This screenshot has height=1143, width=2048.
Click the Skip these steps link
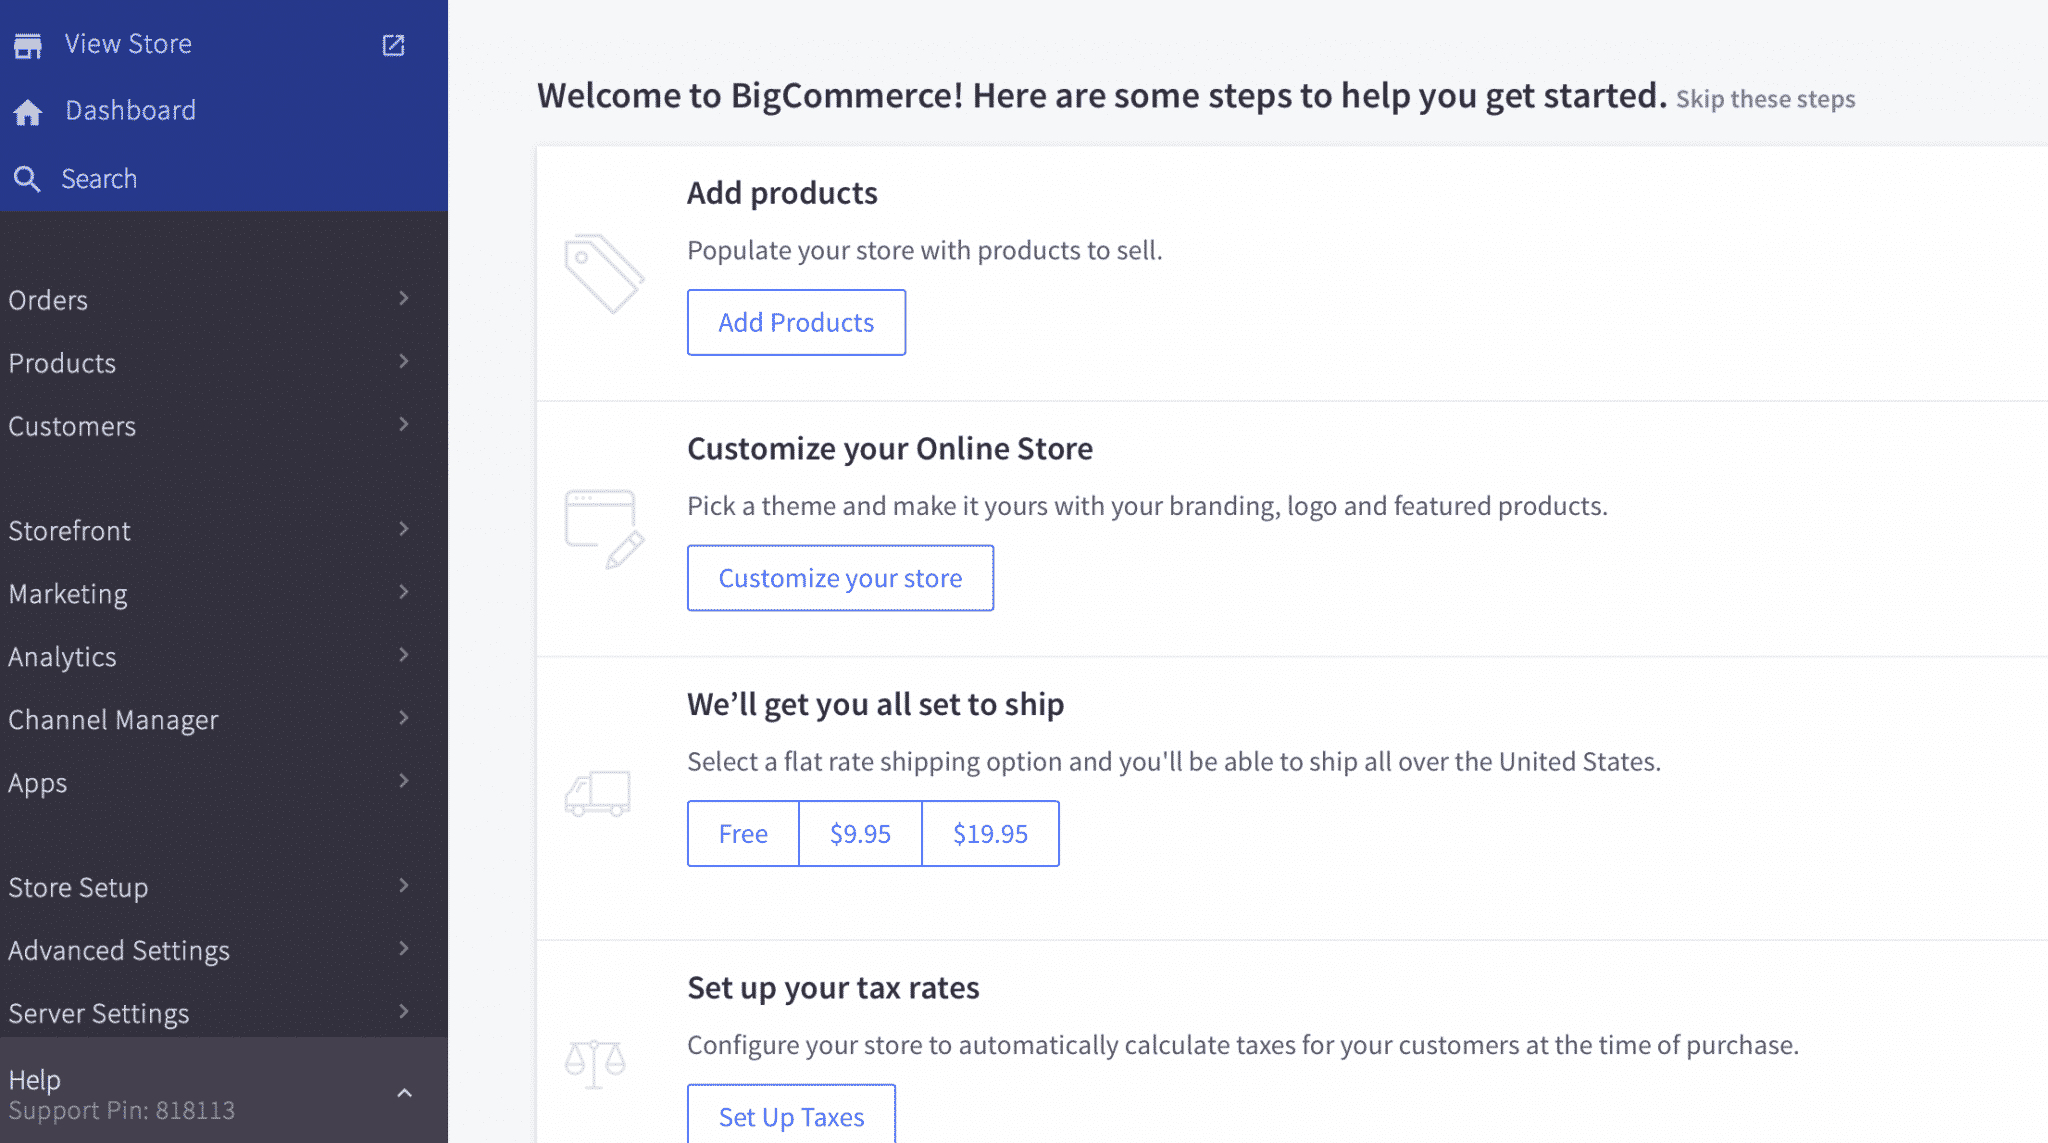1765,99
